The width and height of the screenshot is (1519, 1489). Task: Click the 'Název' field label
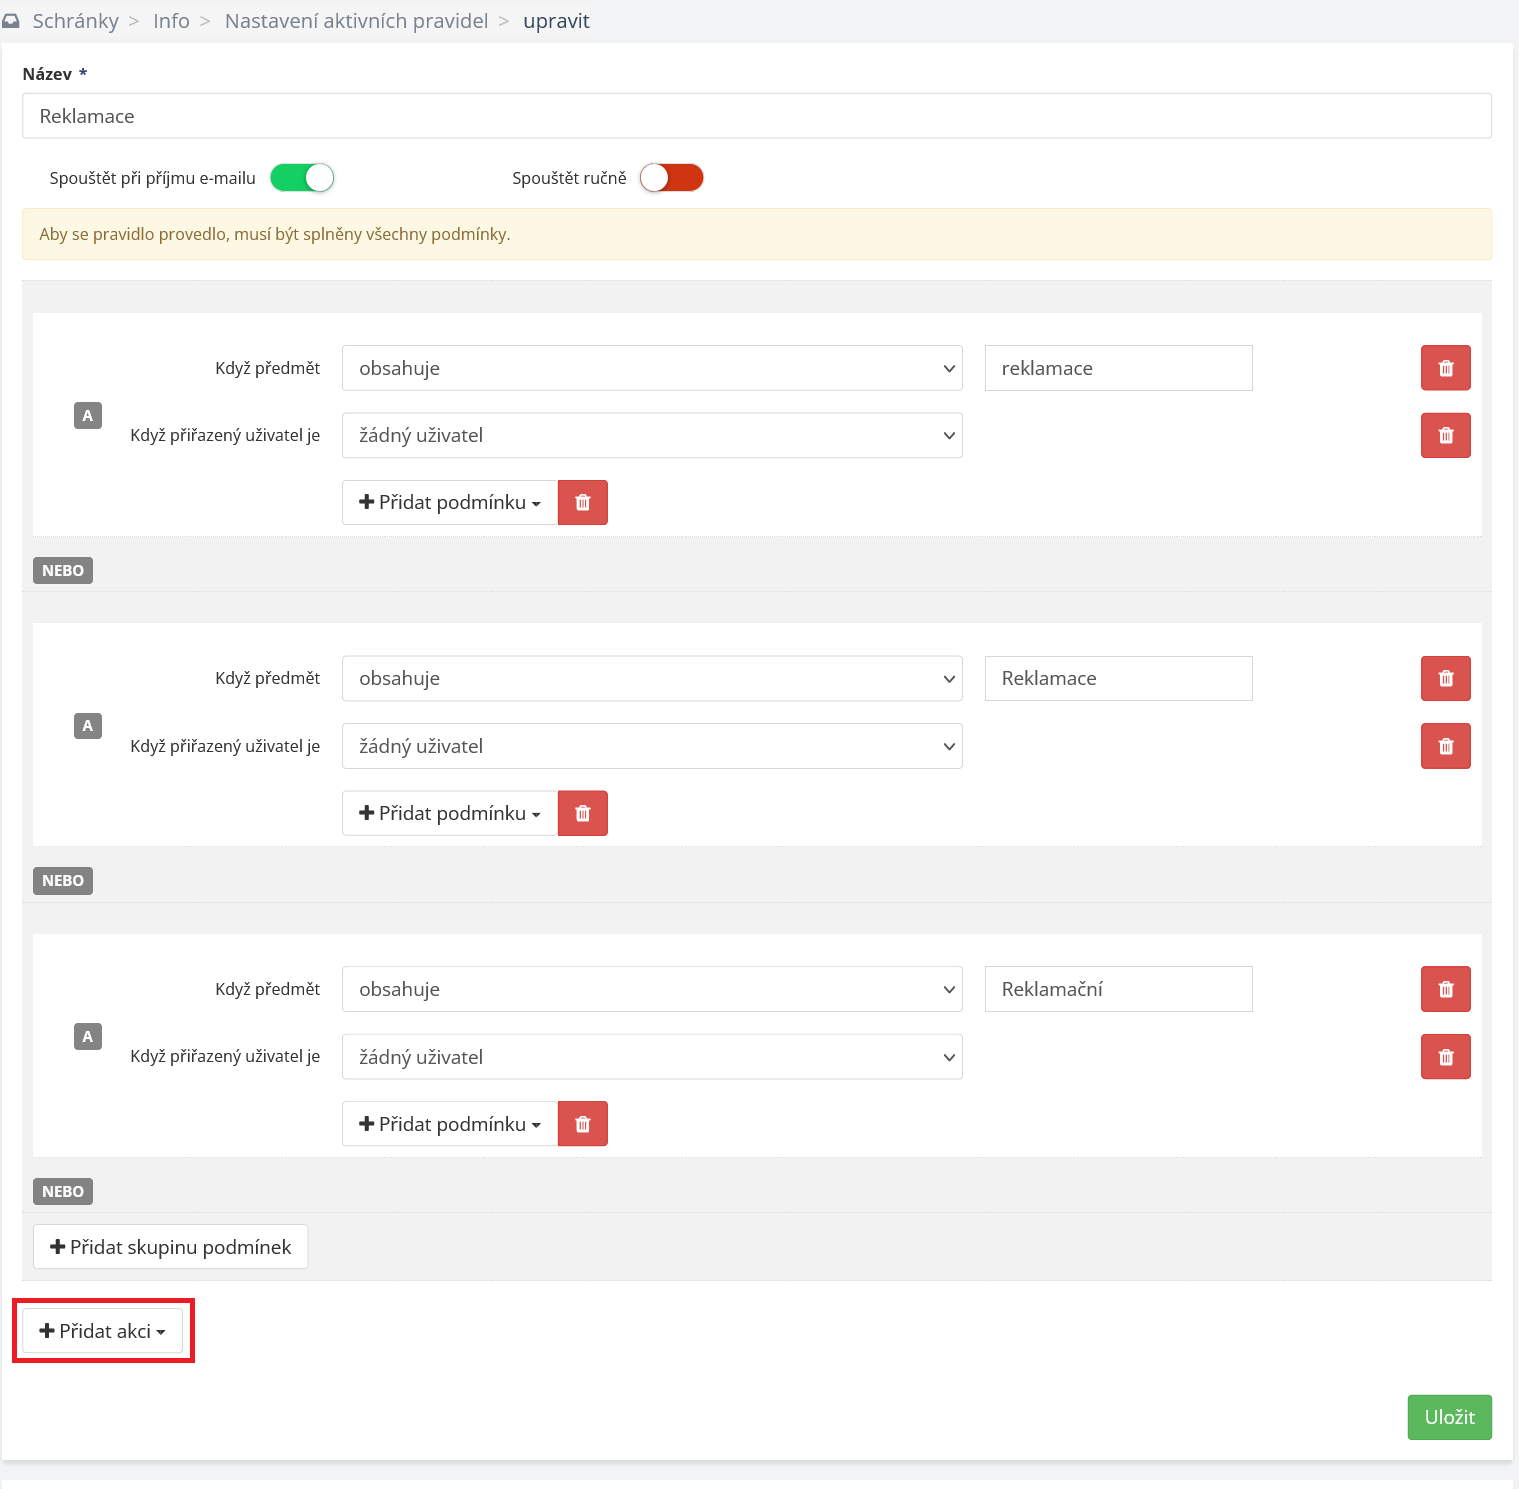47,74
